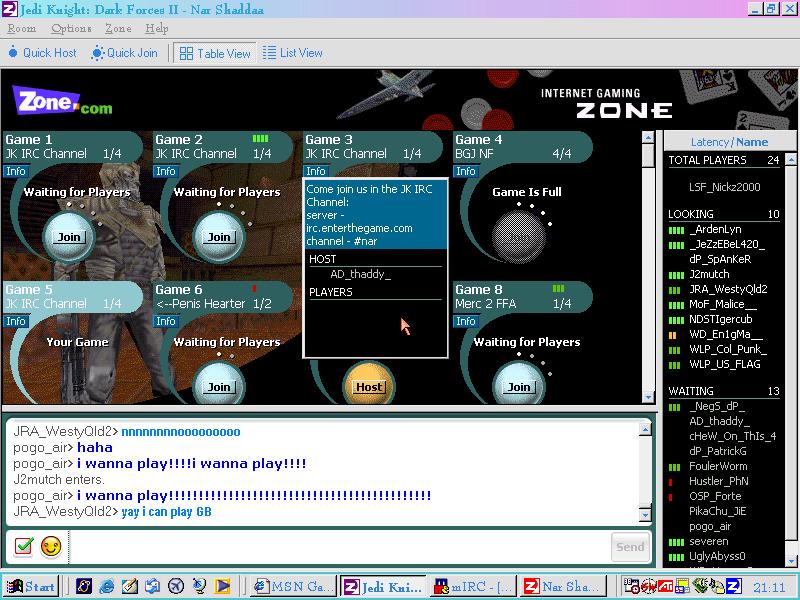800x600 pixels.
Task: Select player _JeZzEBeL420_ in list
Action: [727, 244]
